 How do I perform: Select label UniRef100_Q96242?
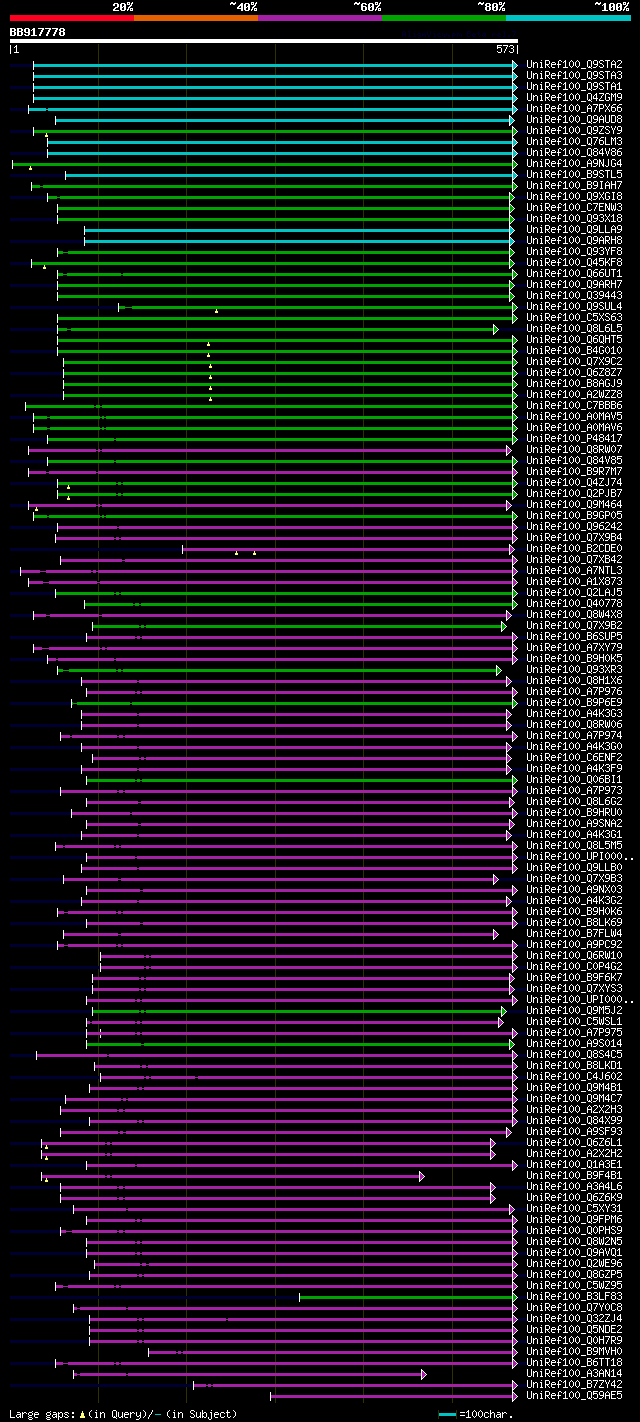click(x=574, y=527)
